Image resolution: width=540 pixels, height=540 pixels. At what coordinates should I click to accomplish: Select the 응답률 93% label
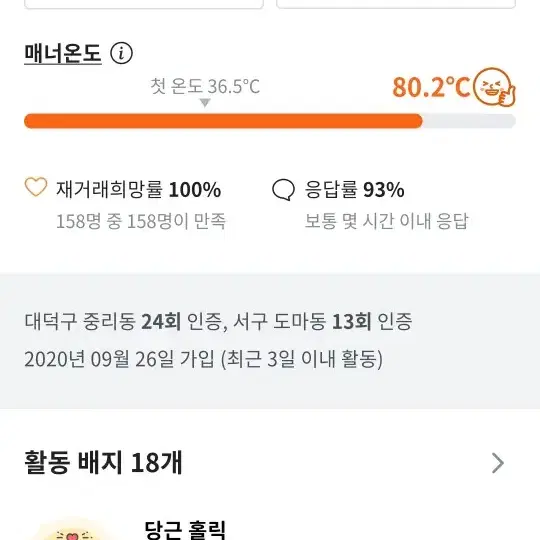[x=354, y=189]
